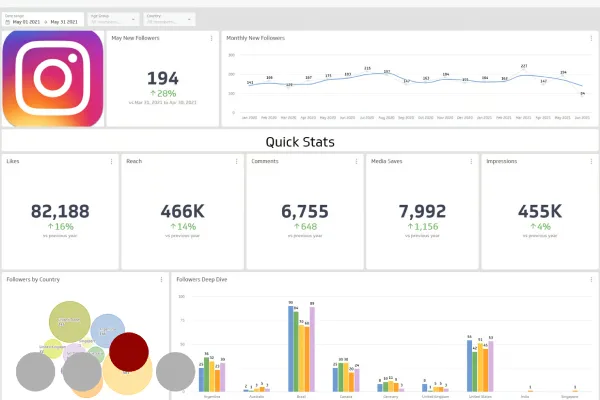600x400 pixels.
Task: Open Followers by Country options menu
Action: 161,280
